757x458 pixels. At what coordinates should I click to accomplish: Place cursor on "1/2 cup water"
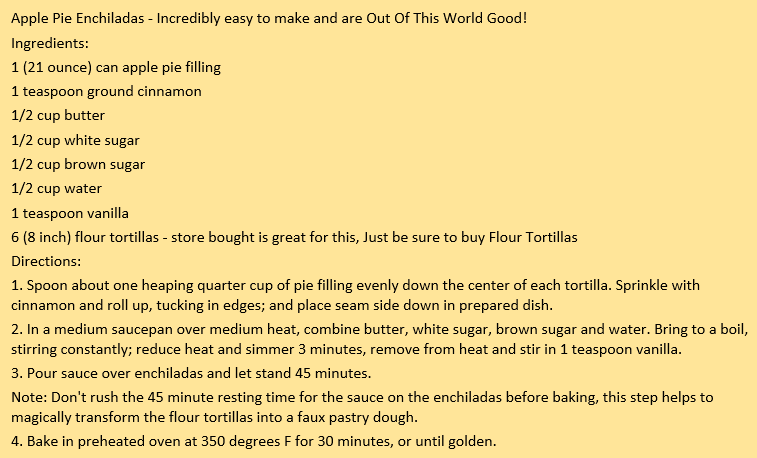pyautogui.click(x=56, y=188)
